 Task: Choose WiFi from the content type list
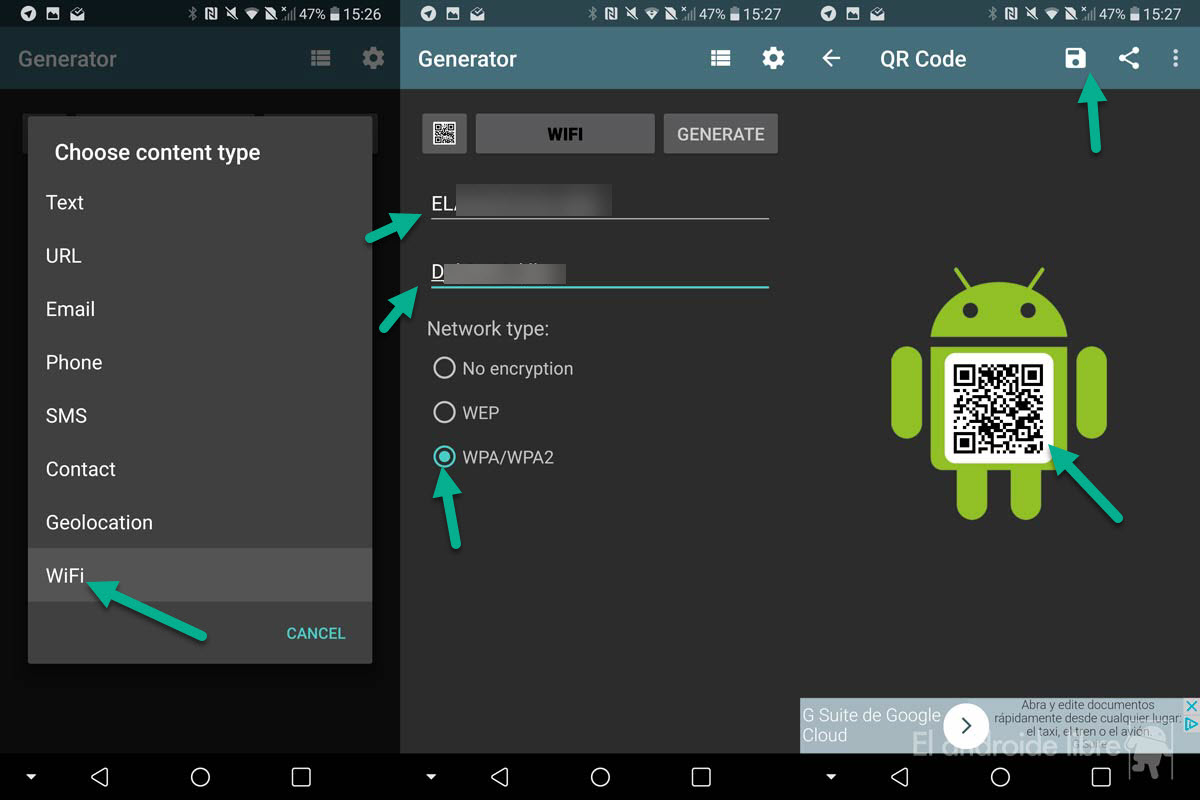click(66, 575)
